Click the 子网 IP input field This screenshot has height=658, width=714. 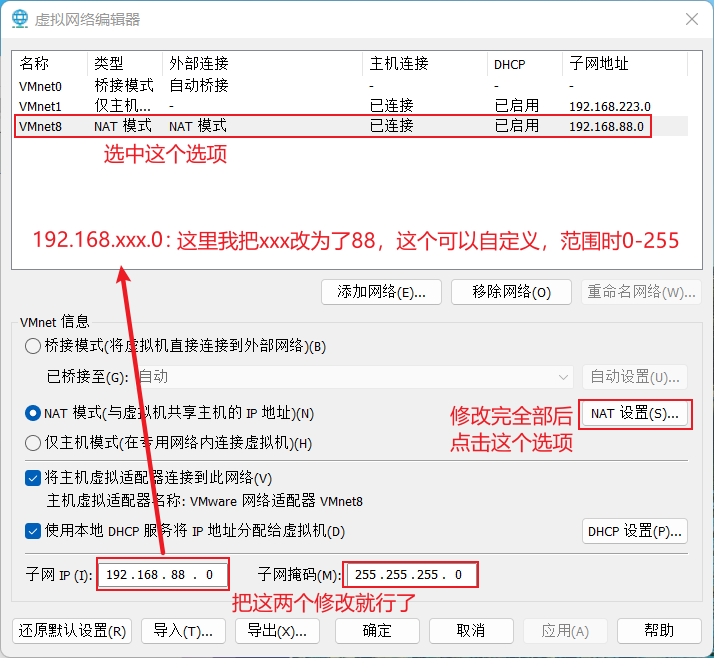(163, 575)
